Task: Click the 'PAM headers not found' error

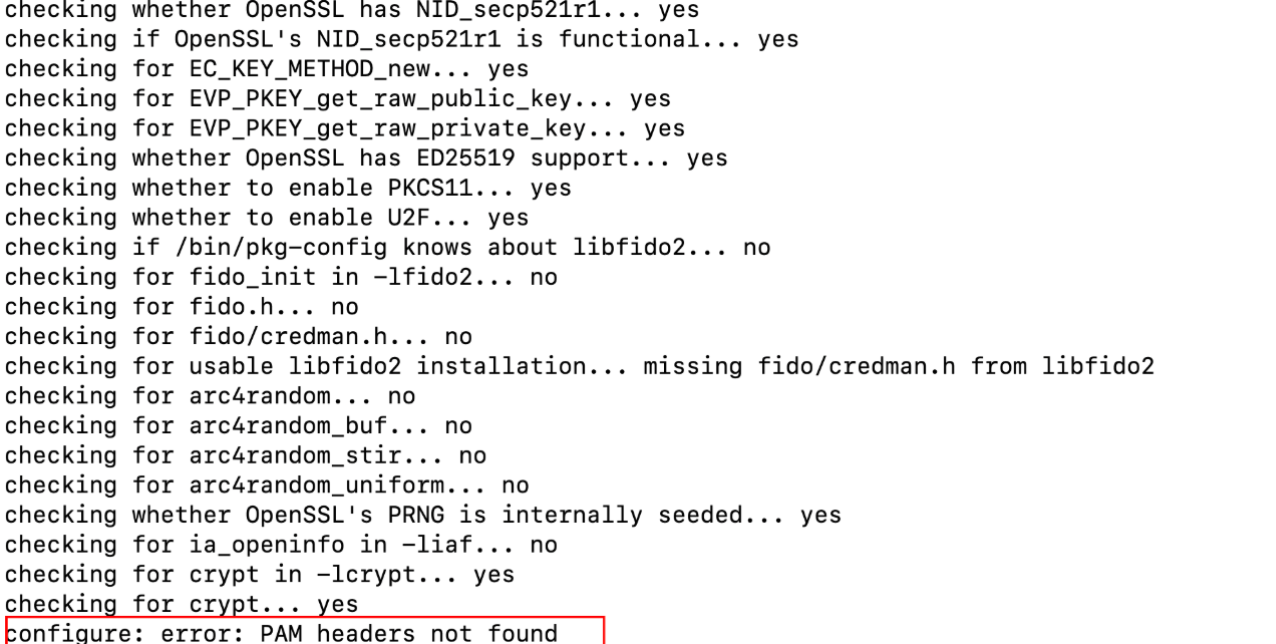Action: [x=408, y=633]
